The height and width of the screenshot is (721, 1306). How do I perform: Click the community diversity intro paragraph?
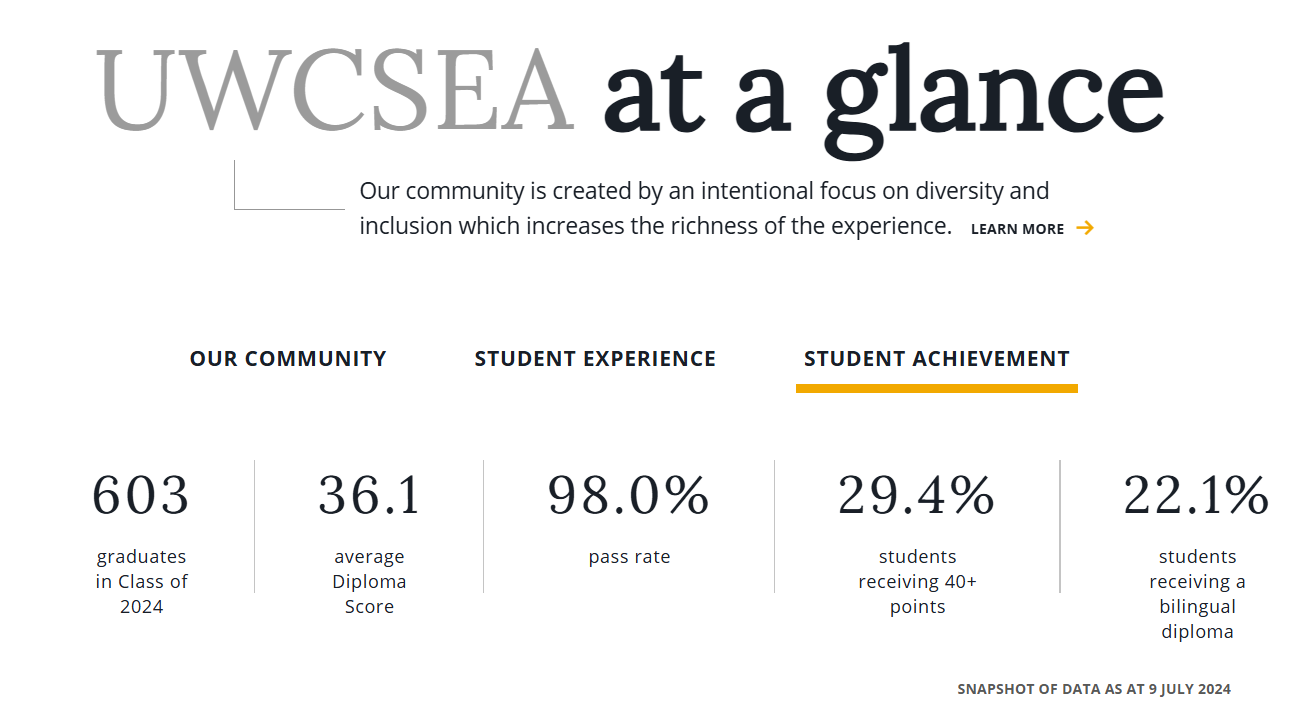point(705,208)
